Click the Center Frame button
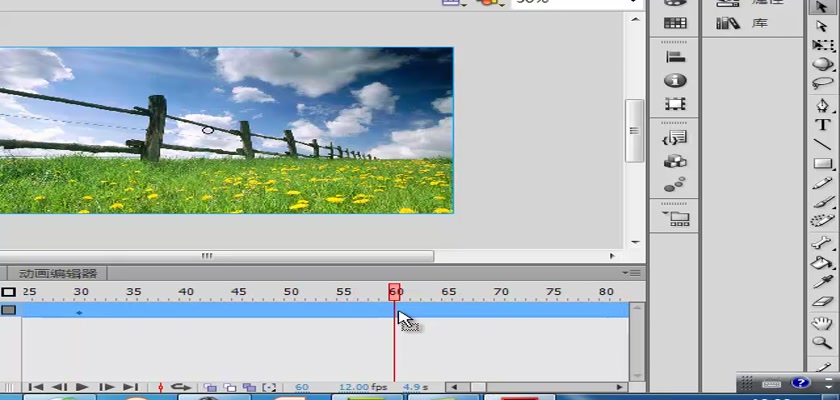Image resolution: width=840 pixels, height=400 pixels. click(x=160, y=387)
